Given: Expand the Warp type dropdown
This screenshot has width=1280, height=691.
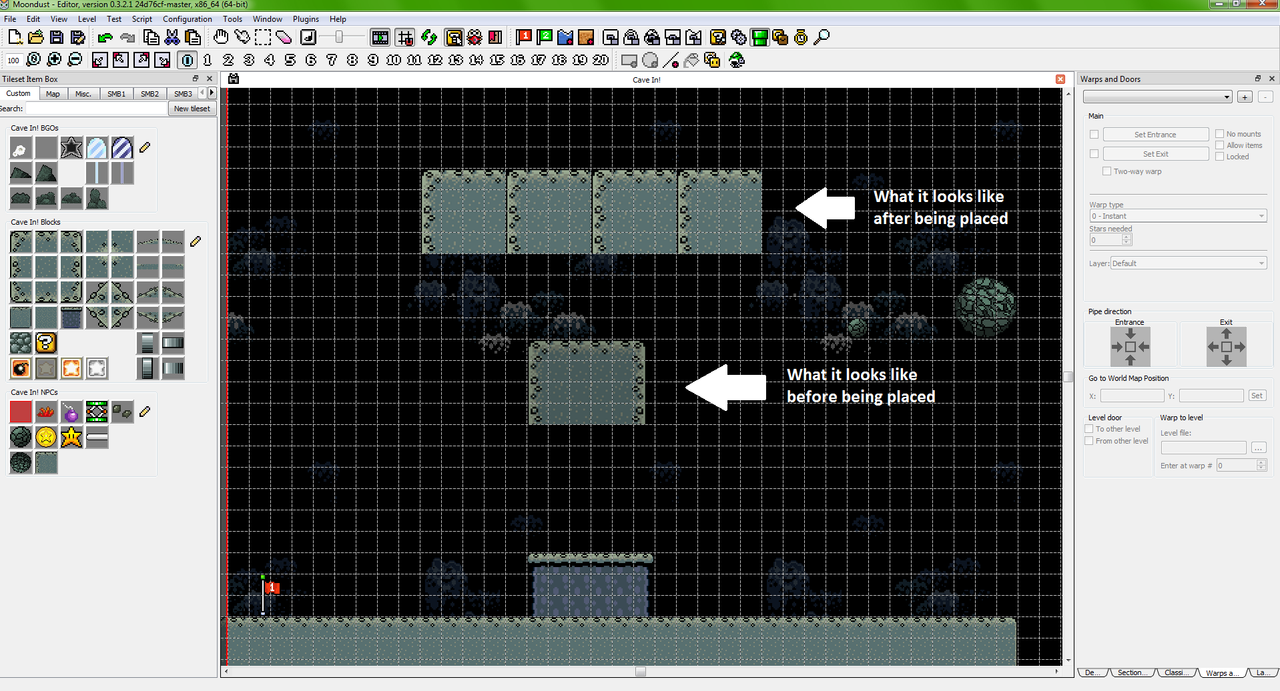Looking at the screenshot, I should 1178,216.
